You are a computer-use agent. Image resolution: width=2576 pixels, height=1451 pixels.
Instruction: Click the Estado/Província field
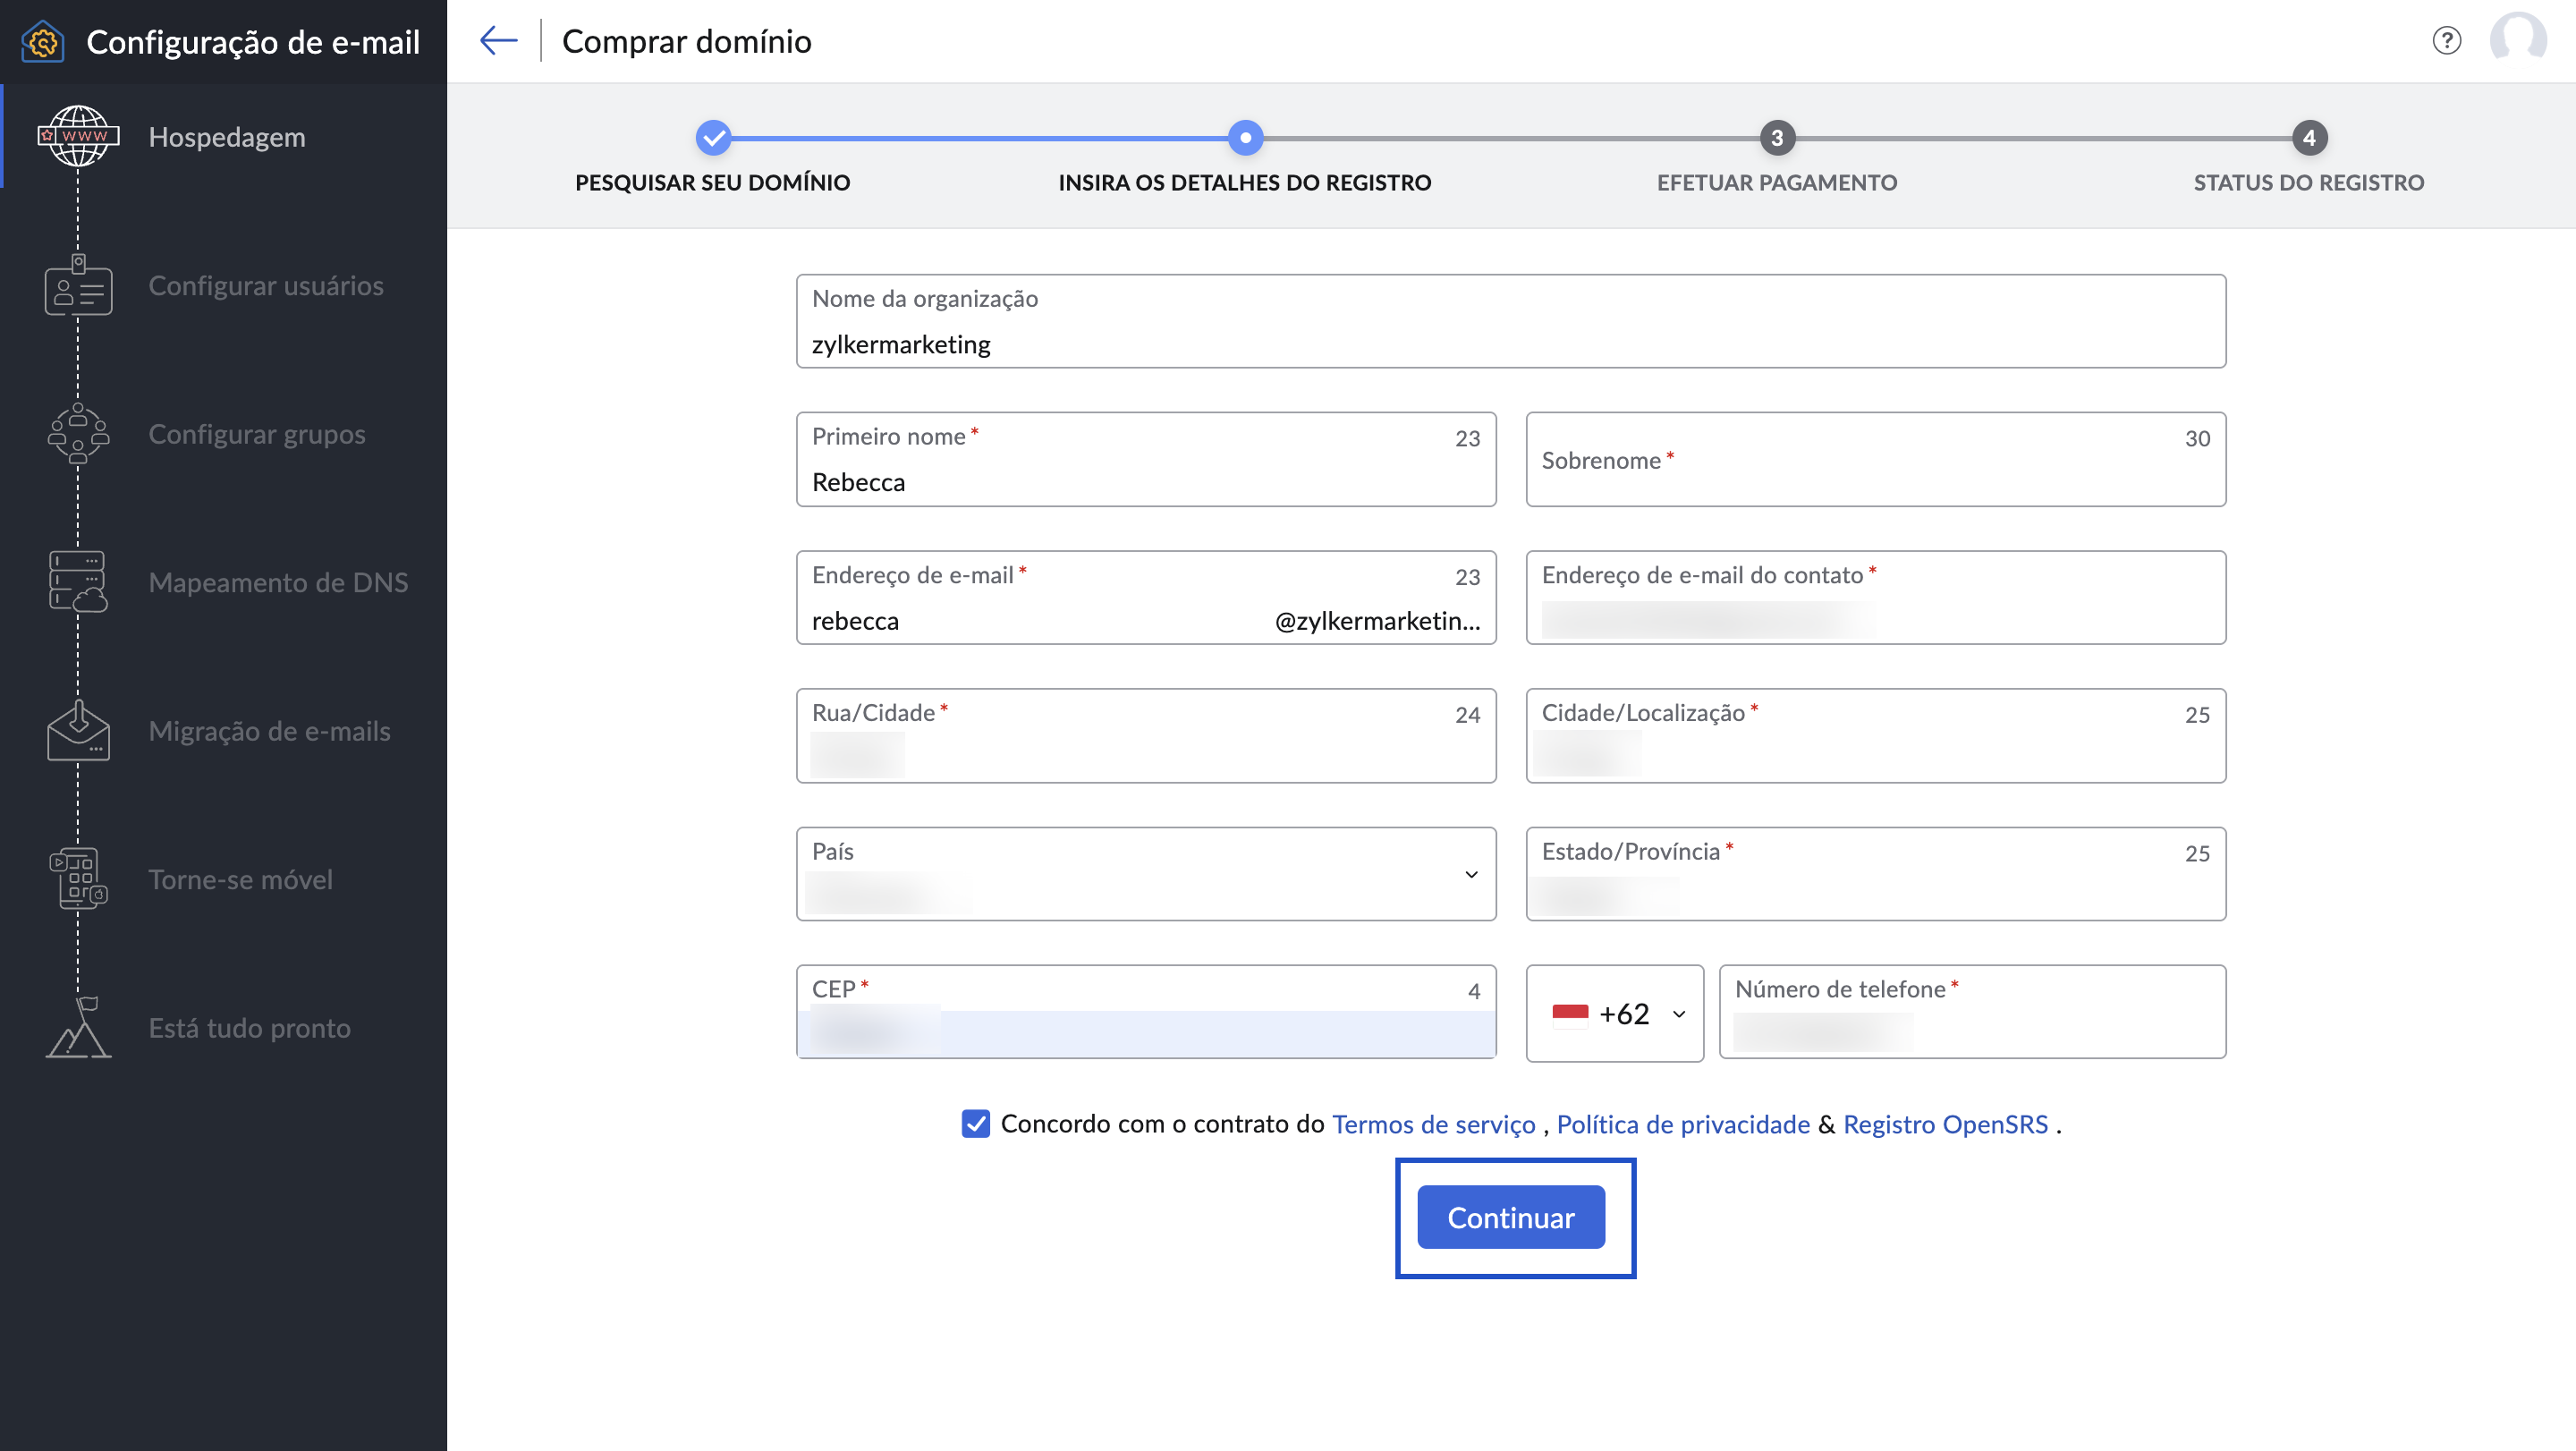(1876, 874)
